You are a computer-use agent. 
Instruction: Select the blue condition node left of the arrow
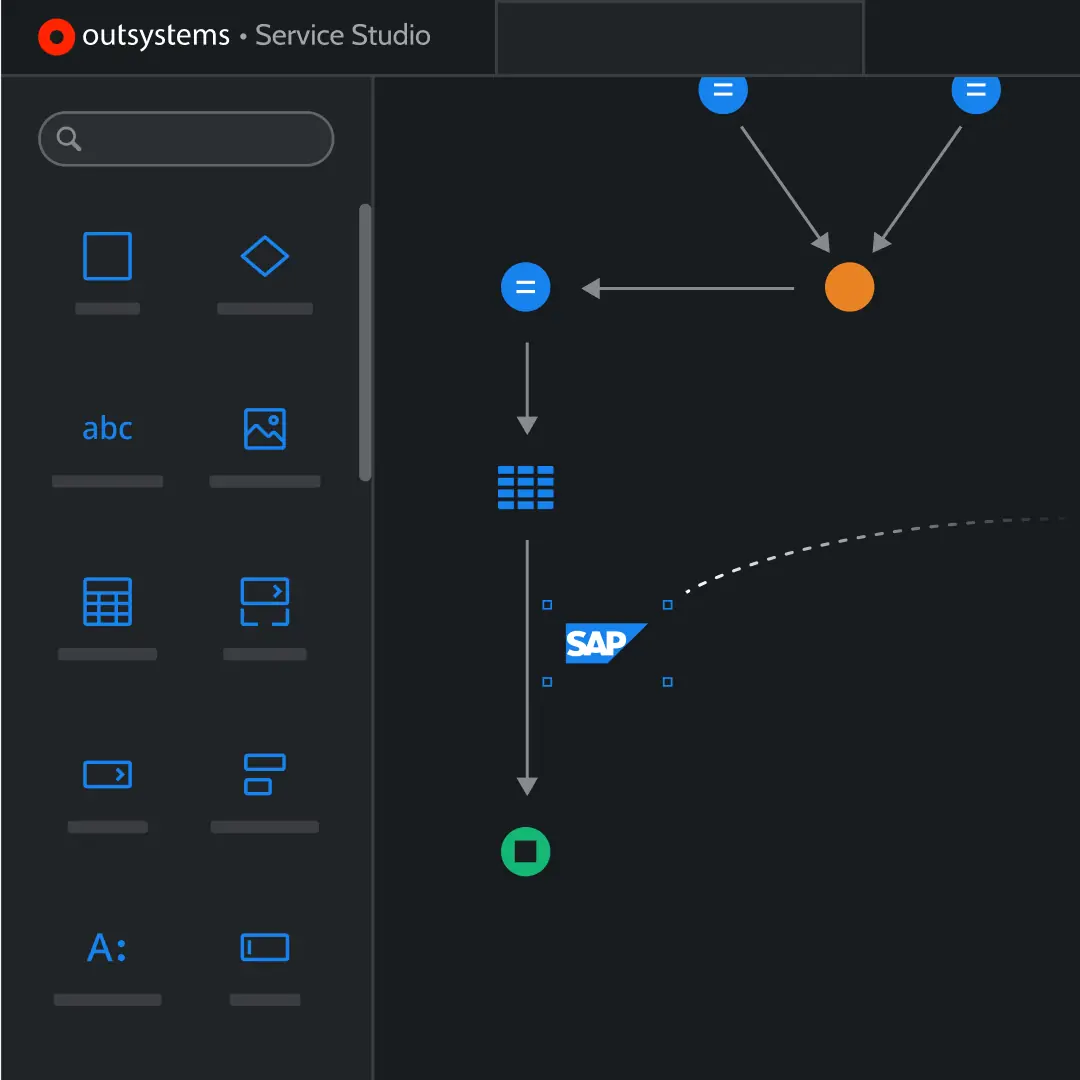coord(526,287)
